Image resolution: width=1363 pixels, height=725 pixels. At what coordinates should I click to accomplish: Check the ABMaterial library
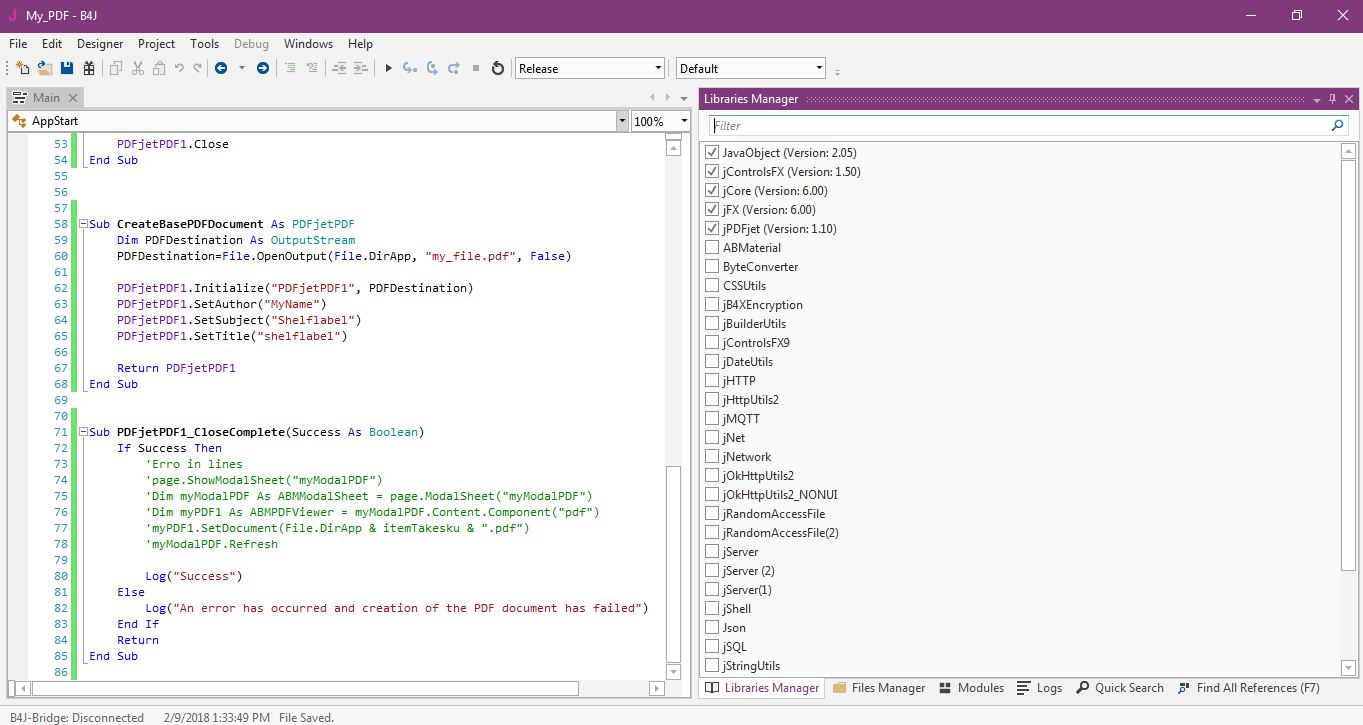(x=712, y=248)
